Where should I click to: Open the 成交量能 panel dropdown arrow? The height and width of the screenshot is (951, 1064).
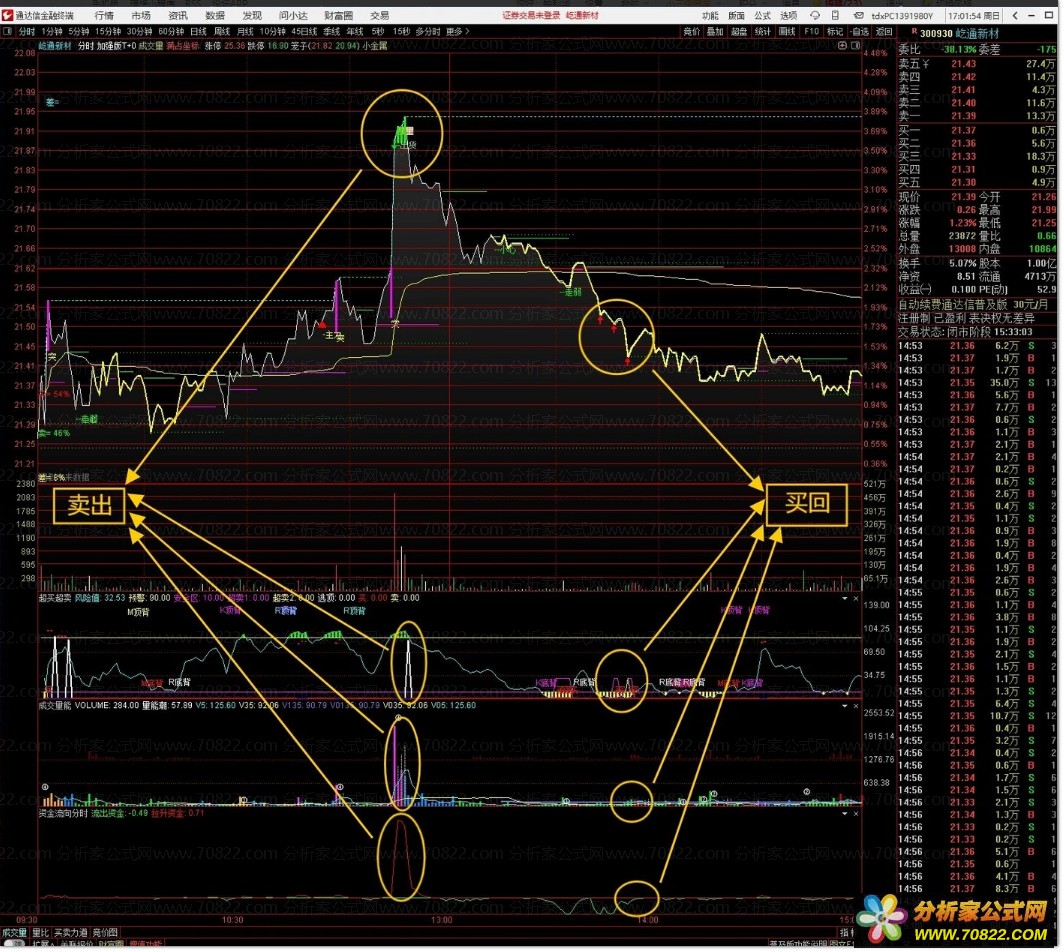point(845,706)
